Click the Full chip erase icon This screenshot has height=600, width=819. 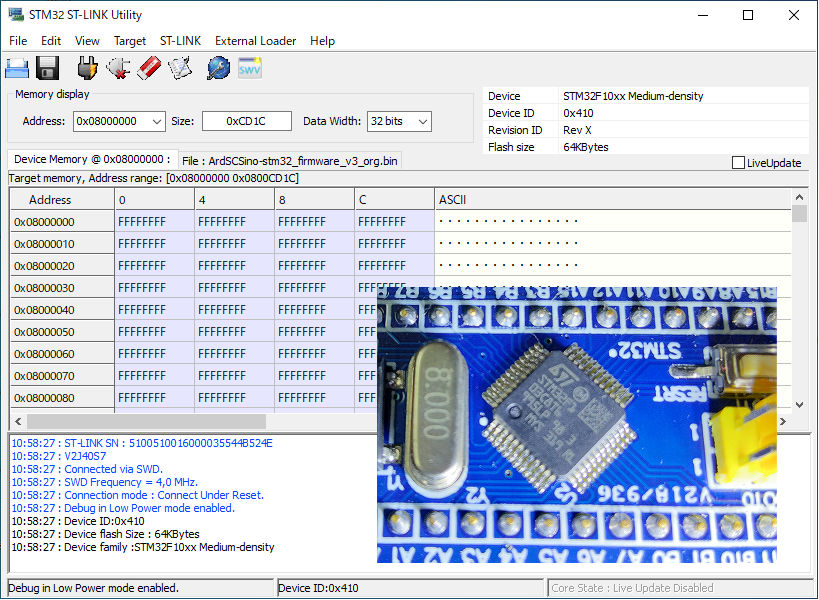coord(149,68)
